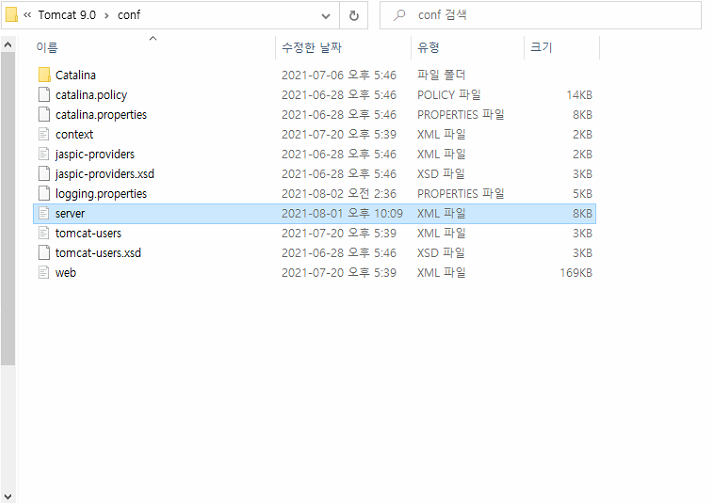Click the context XML file icon
Viewport: 713px width, 503px height.
pos(44,134)
